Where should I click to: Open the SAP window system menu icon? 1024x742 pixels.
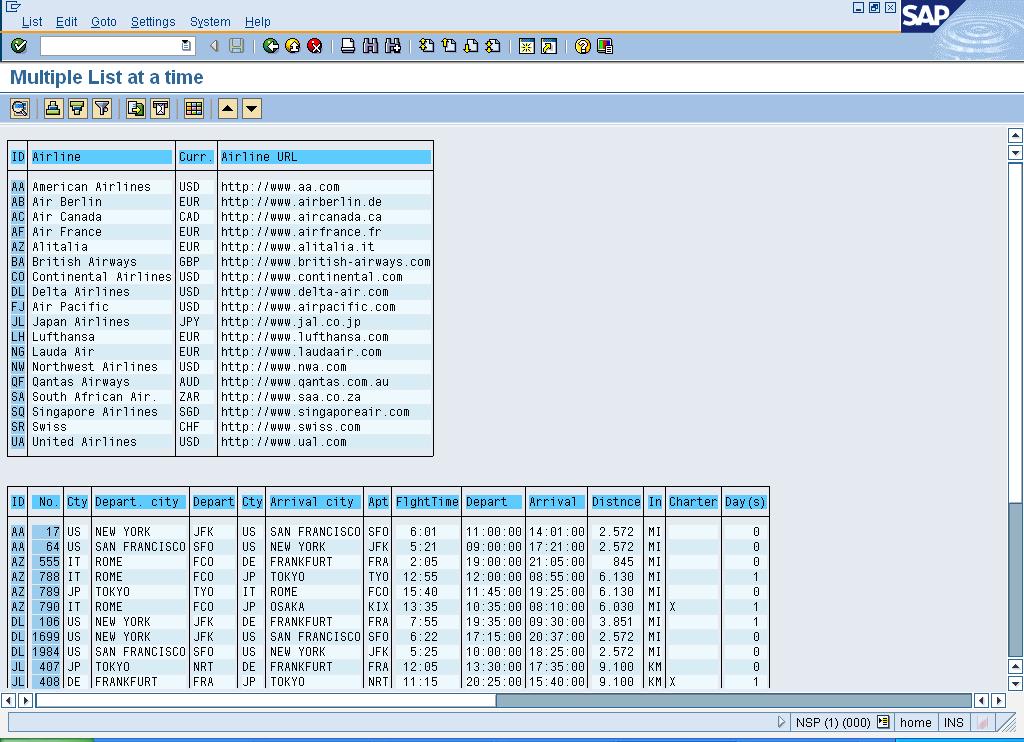click(12, 7)
